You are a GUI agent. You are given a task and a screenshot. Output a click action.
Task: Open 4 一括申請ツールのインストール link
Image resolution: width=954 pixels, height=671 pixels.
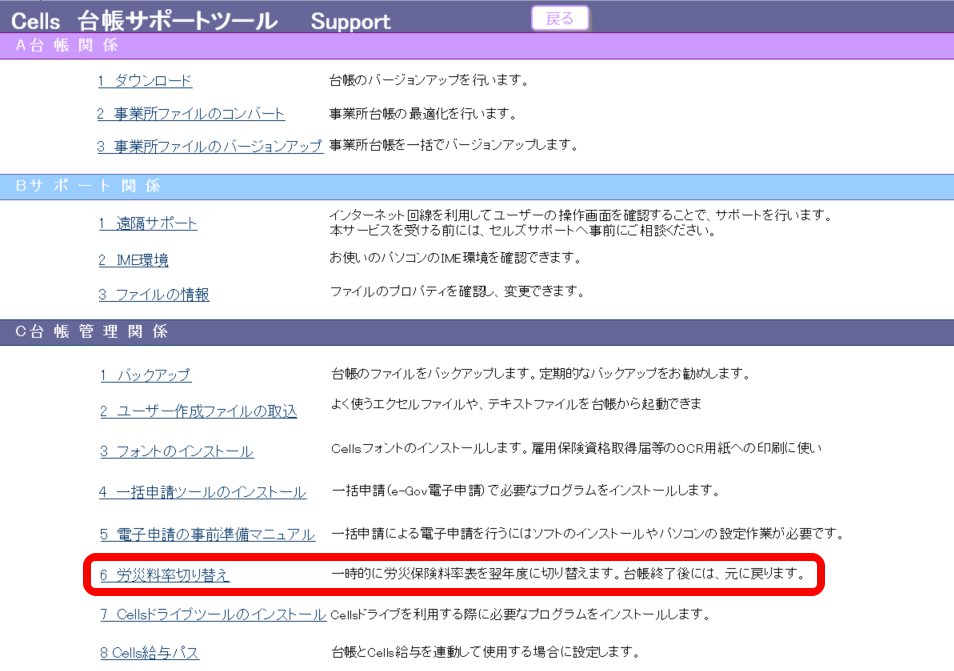pos(203,492)
